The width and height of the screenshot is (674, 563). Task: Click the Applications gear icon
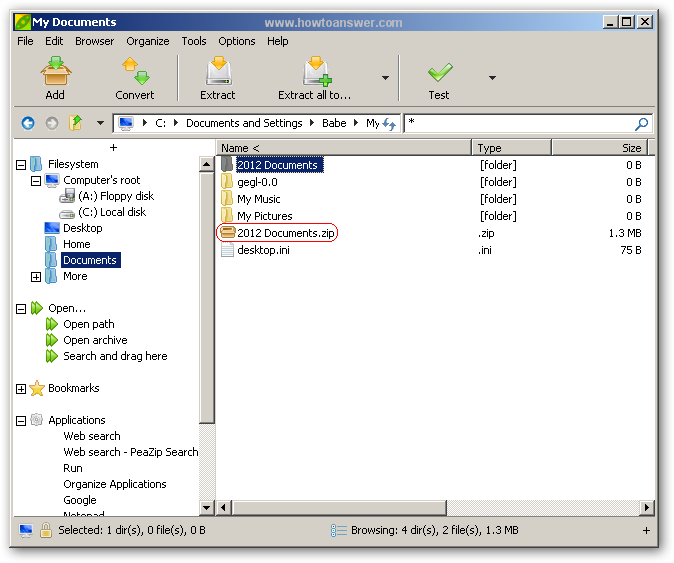[37, 419]
